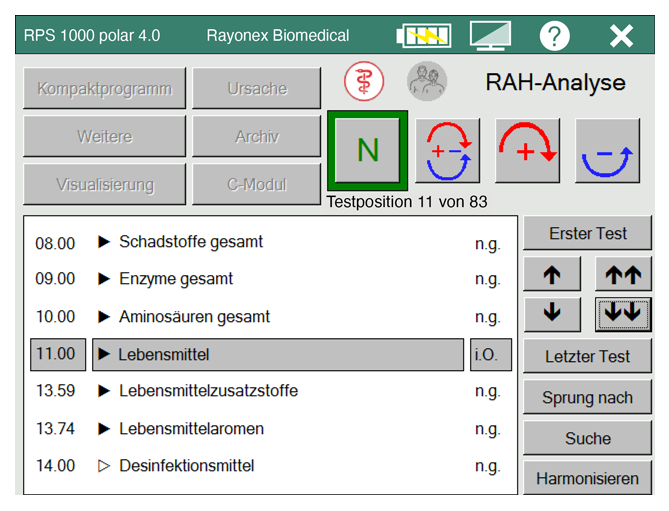Select the red-blue plus-minus circular arrows icon
The height and width of the screenshot is (511, 669).
tap(447, 151)
